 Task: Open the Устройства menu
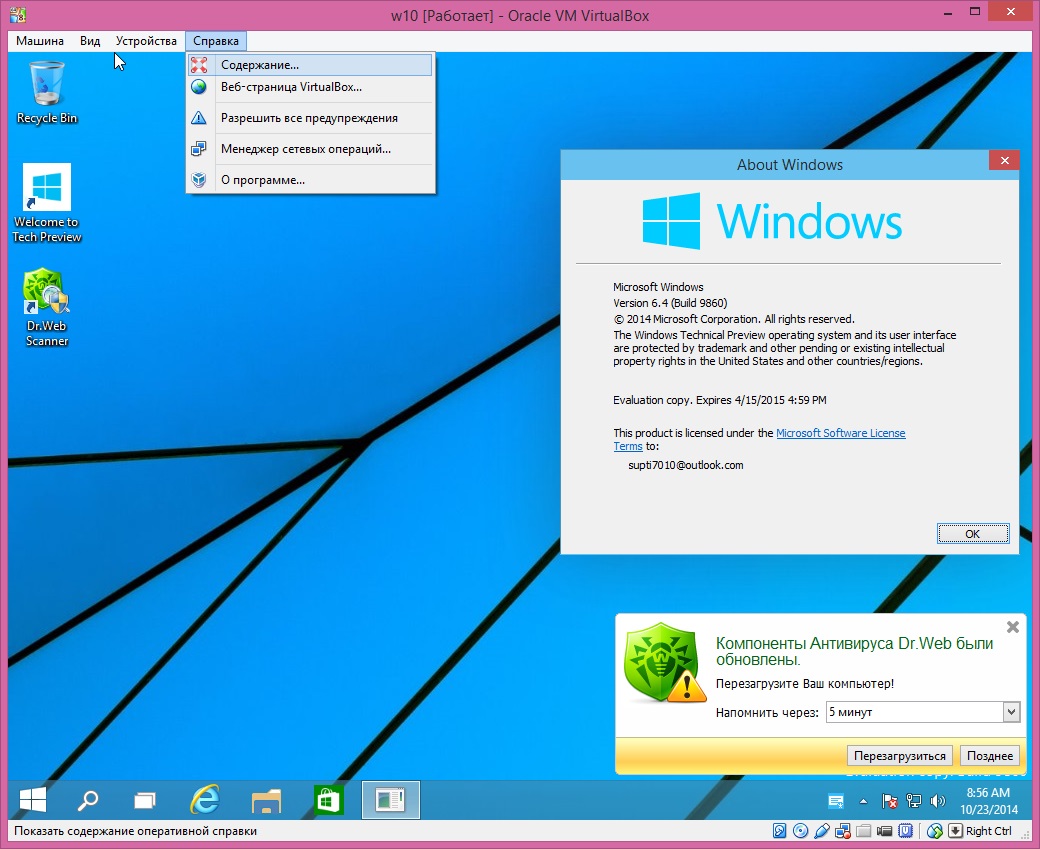[x=146, y=41]
